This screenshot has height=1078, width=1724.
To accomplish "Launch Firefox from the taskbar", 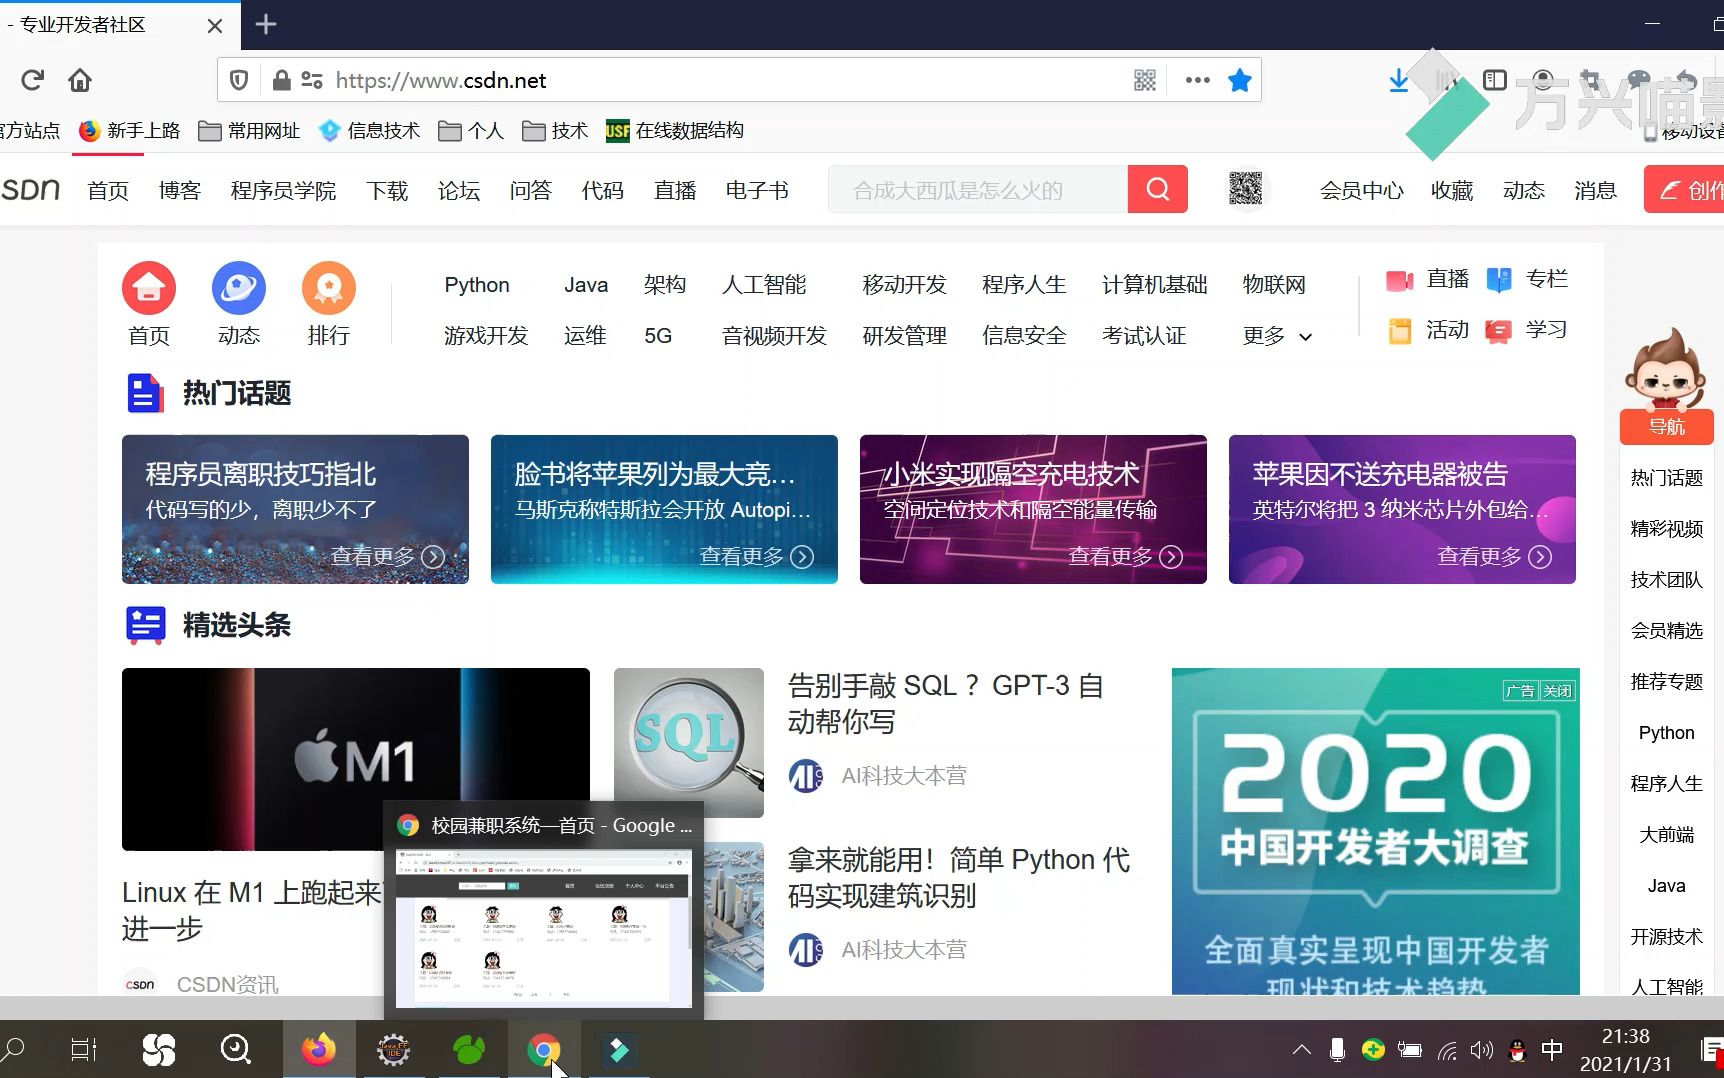I will coord(319,1049).
